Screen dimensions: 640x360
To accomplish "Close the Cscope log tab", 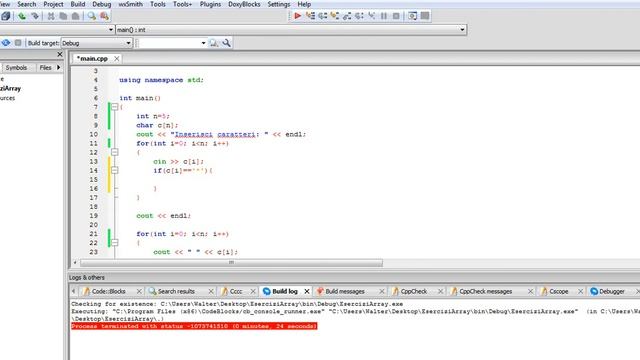I will [580, 291].
